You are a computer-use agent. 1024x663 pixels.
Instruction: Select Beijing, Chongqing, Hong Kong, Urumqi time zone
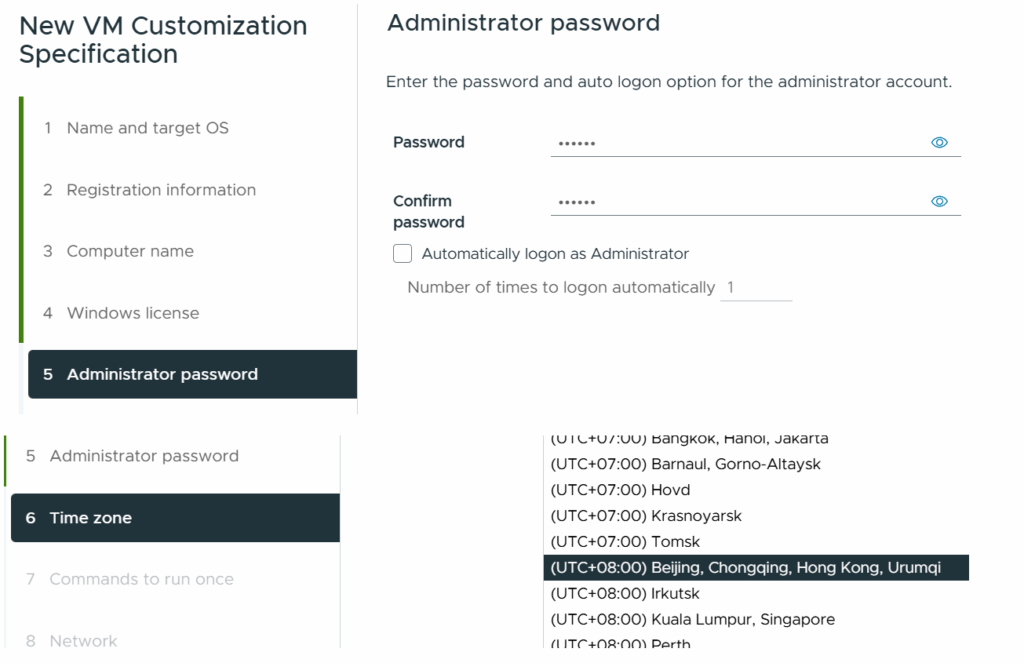click(756, 568)
